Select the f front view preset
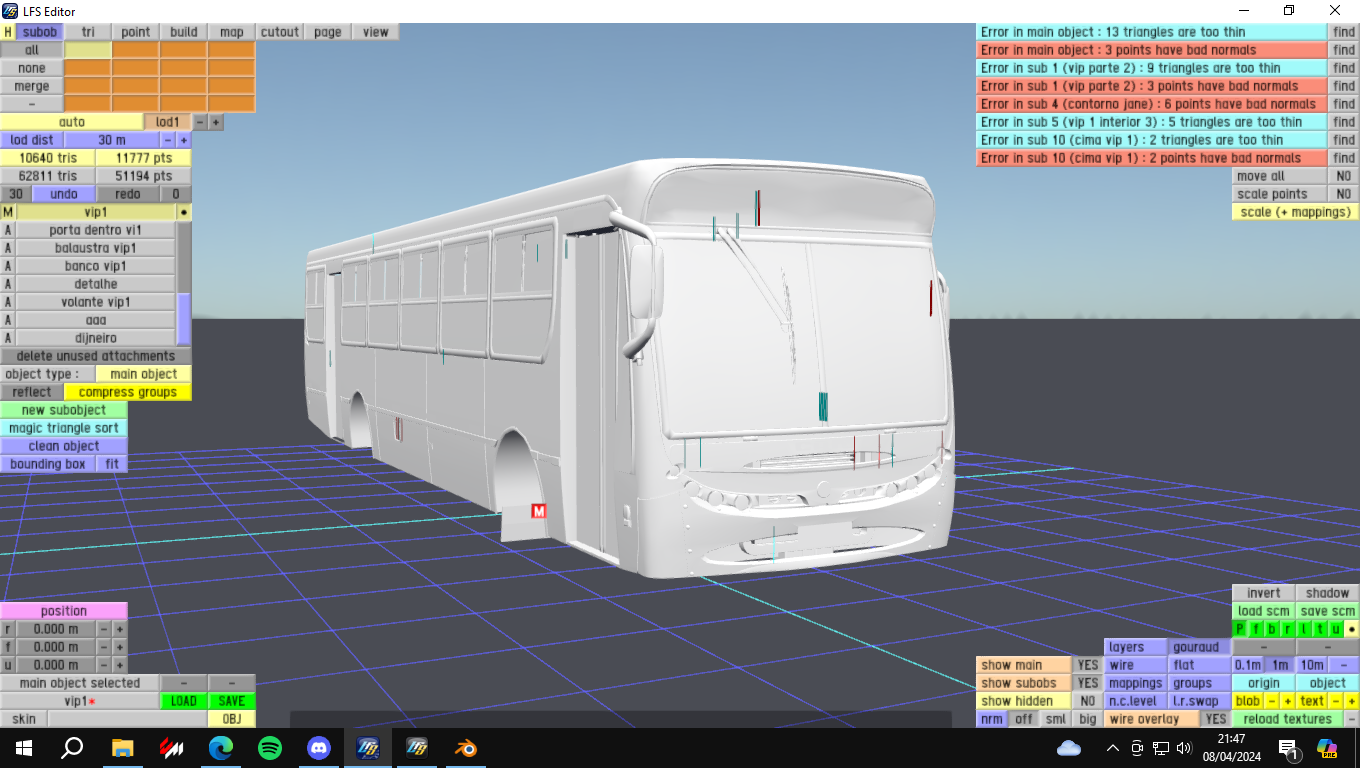This screenshot has width=1360, height=768. coord(1256,629)
